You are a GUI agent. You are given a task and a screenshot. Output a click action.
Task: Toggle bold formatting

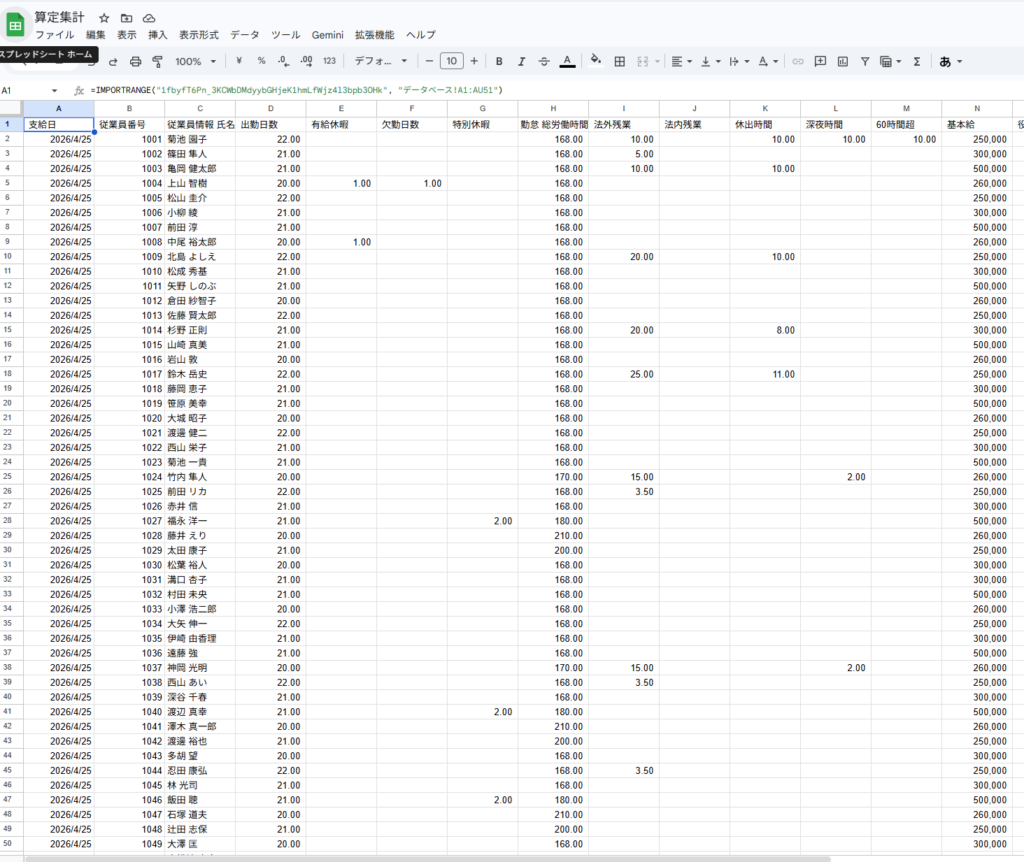[x=499, y=61]
